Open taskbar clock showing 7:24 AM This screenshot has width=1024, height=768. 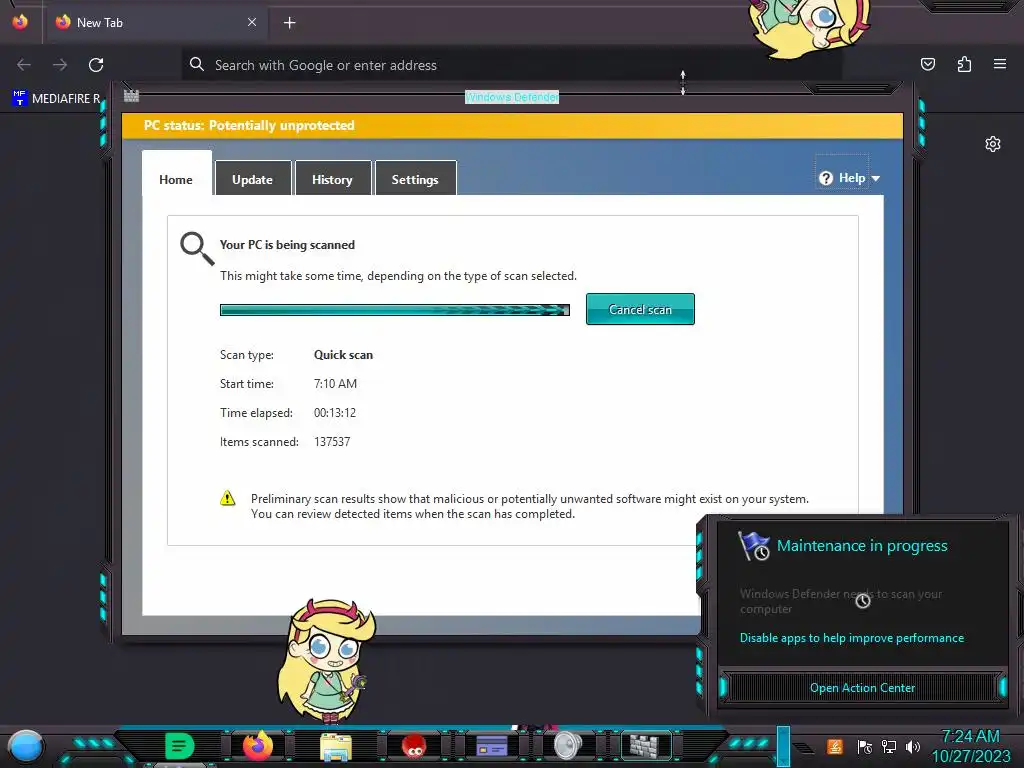pyautogui.click(x=970, y=746)
